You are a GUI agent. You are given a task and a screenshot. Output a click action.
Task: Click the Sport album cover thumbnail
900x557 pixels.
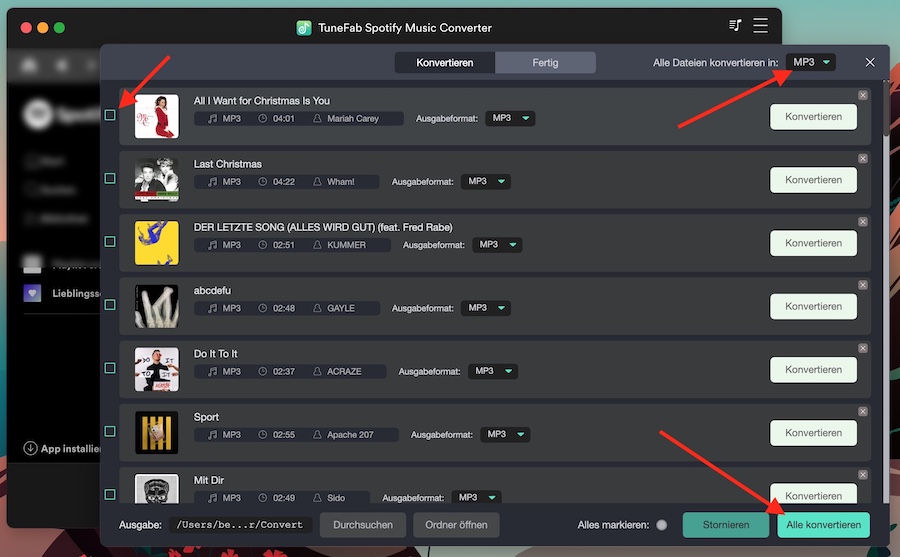[x=157, y=432]
